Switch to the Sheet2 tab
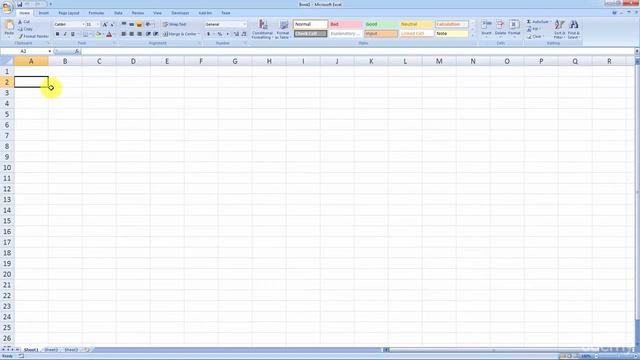Image resolution: width=640 pixels, height=360 pixels. (x=51, y=350)
